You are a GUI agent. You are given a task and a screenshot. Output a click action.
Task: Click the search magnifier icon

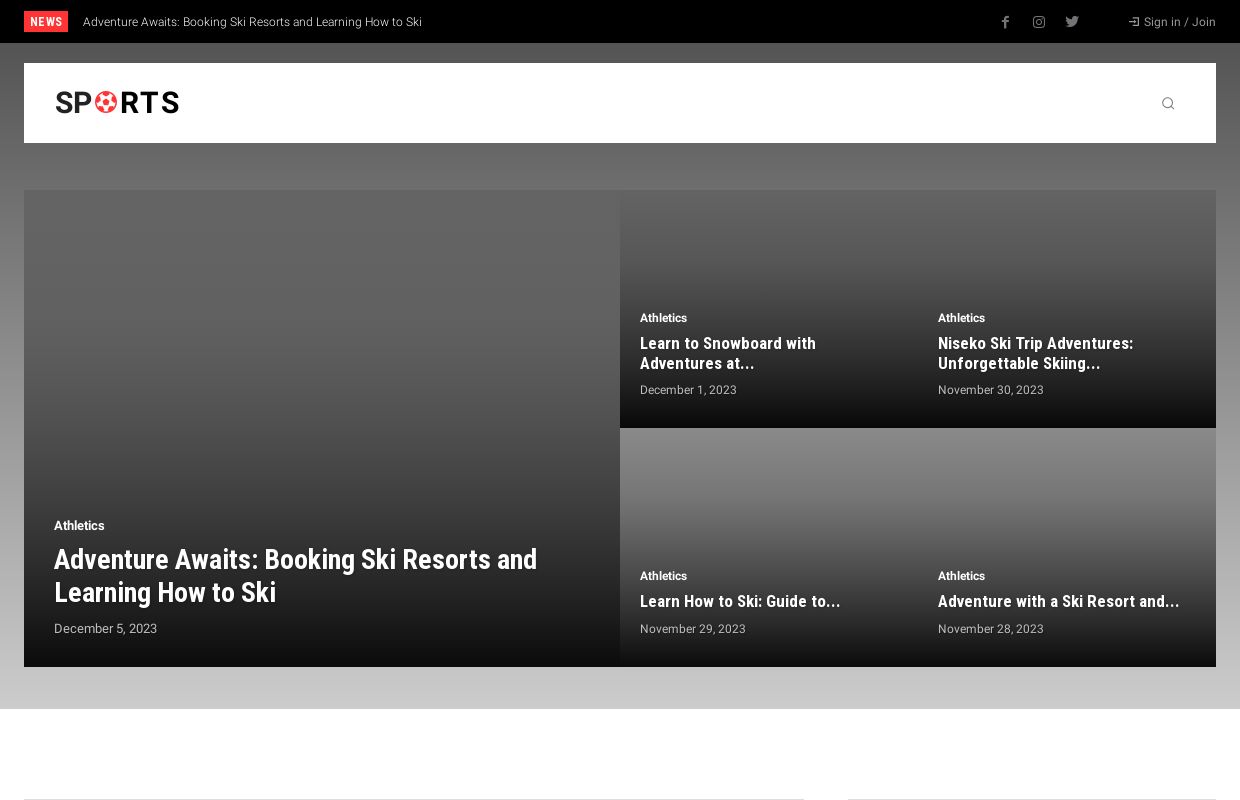coord(1167,103)
